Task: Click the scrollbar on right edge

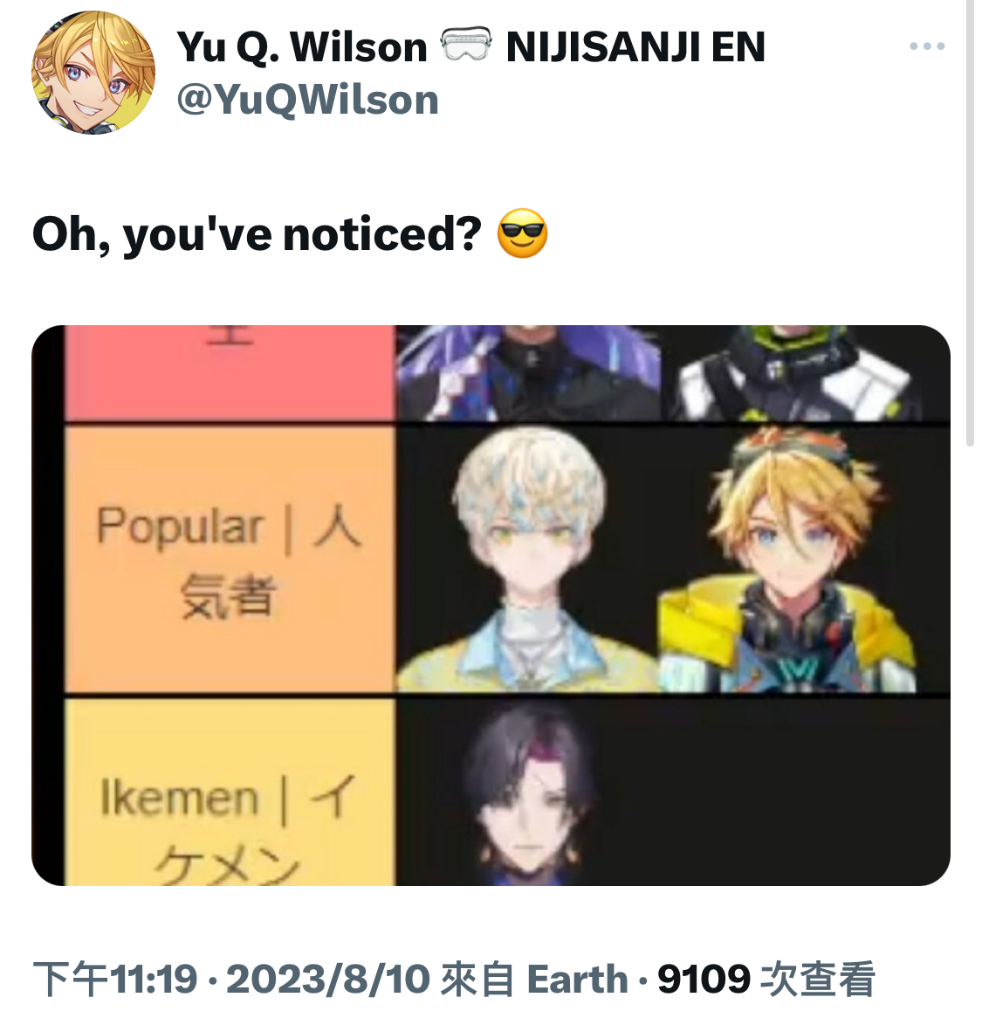Action: pyautogui.click(x=970, y=222)
